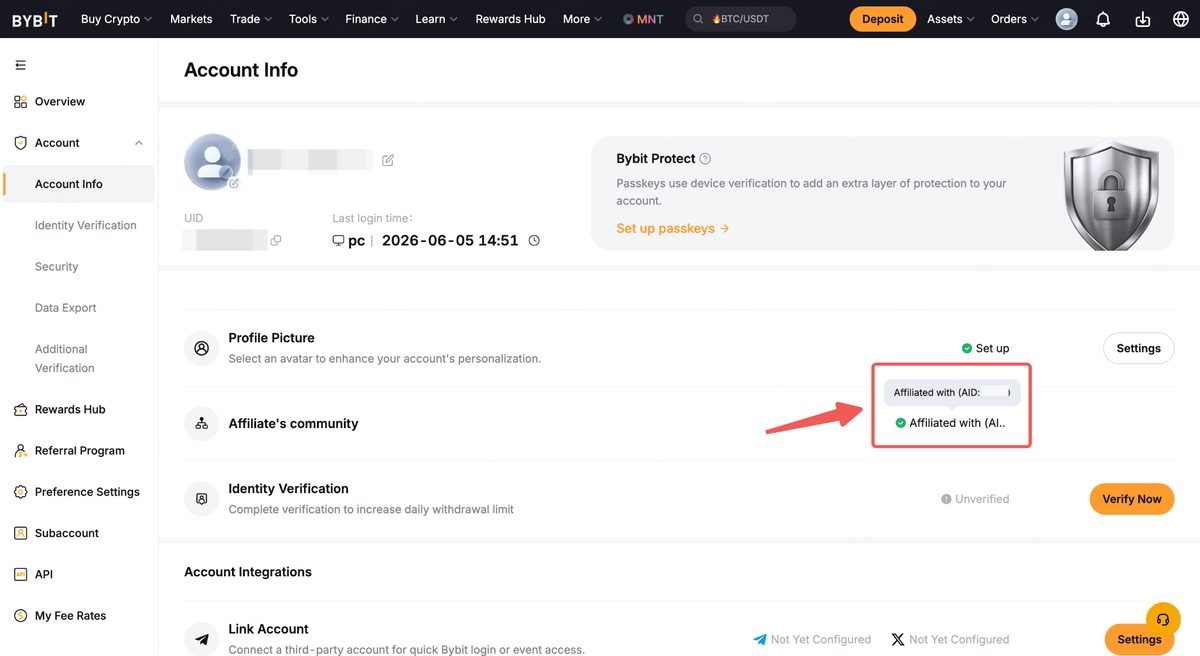This screenshot has width=1200, height=656.
Task: Open the support headset chat icon
Action: click(x=1163, y=620)
